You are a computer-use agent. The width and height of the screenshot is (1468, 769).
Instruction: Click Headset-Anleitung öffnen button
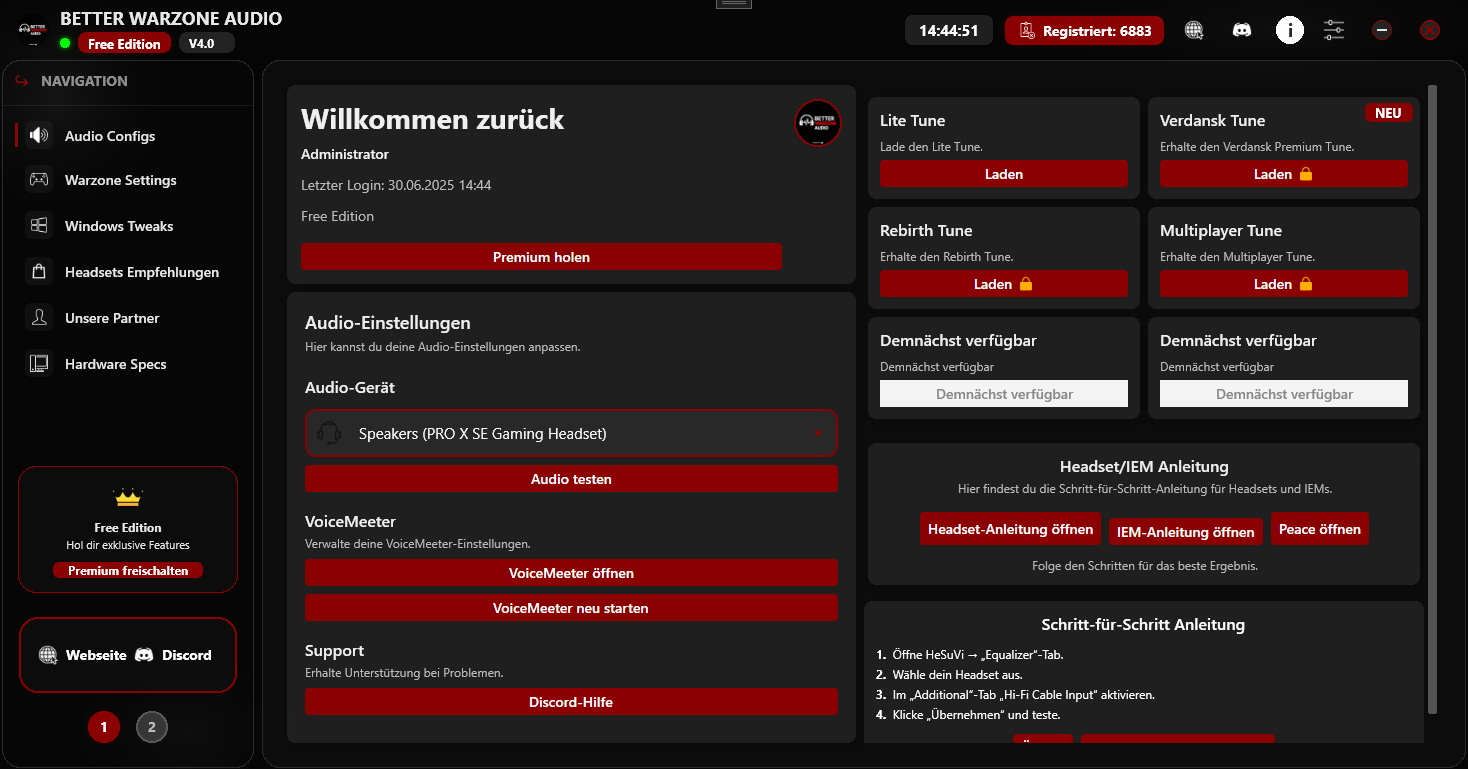pos(1010,529)
